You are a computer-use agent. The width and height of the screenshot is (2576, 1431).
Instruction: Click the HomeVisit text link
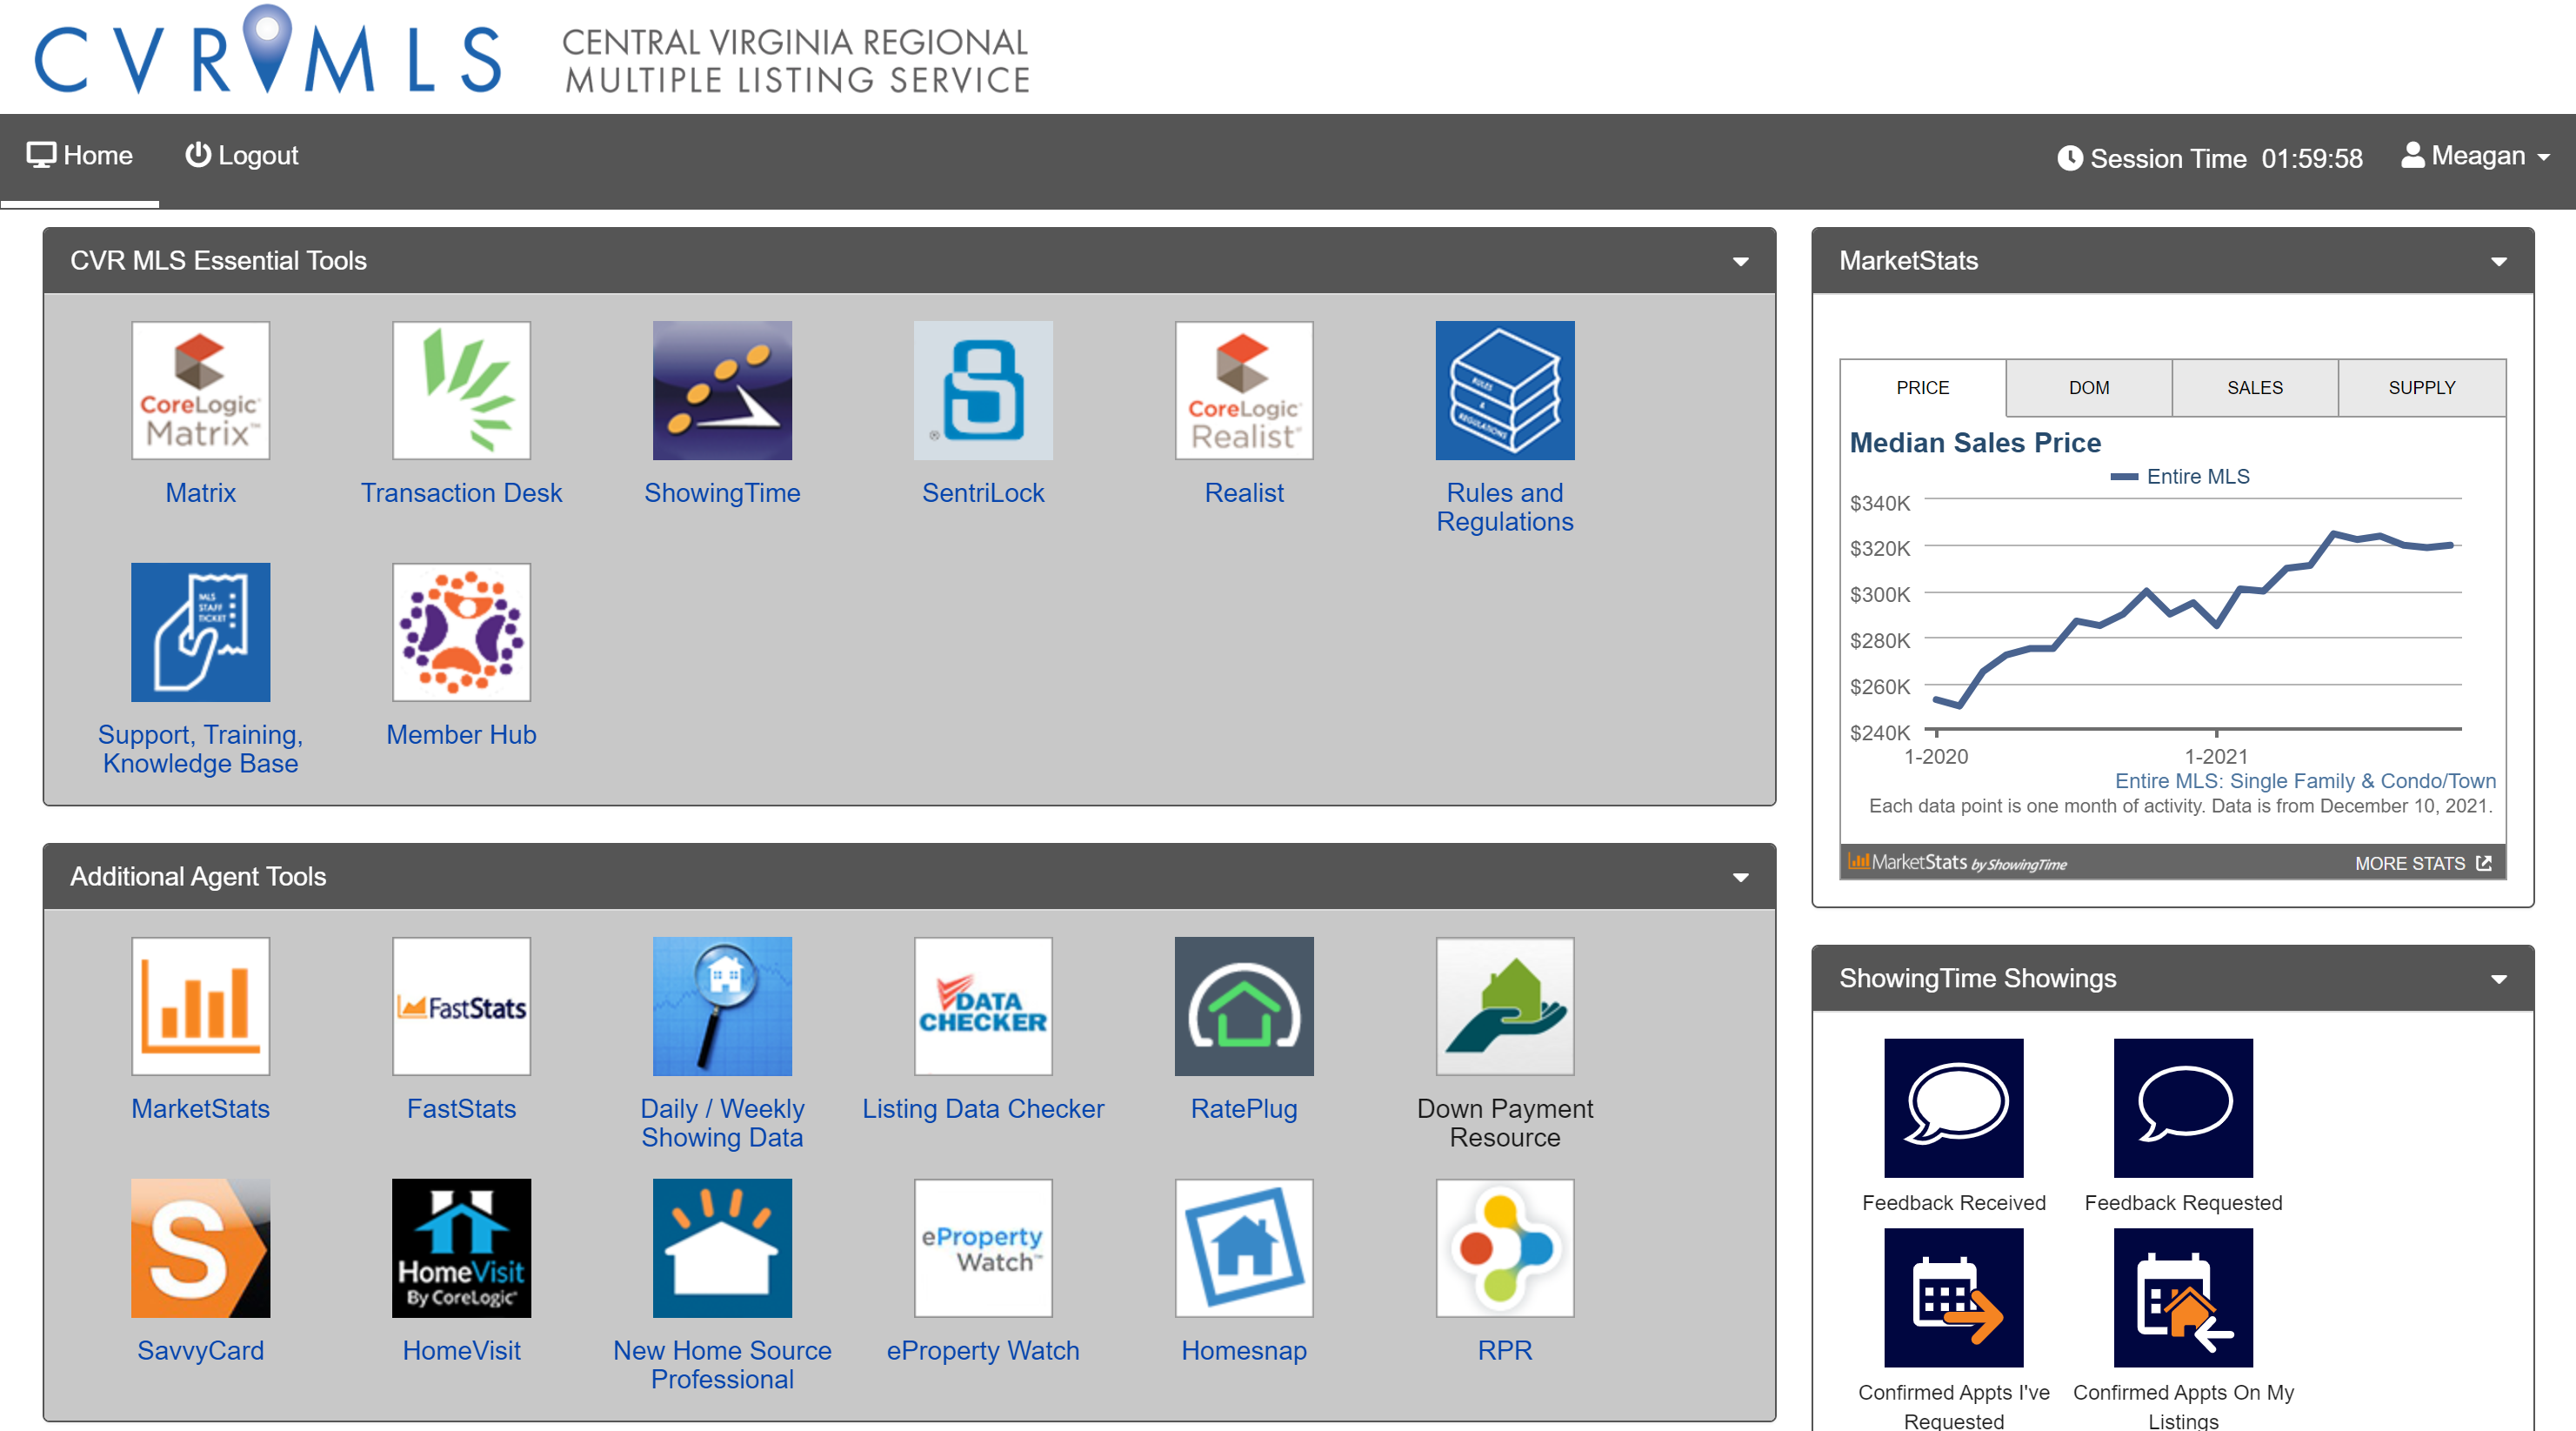tap(461, 1351)
